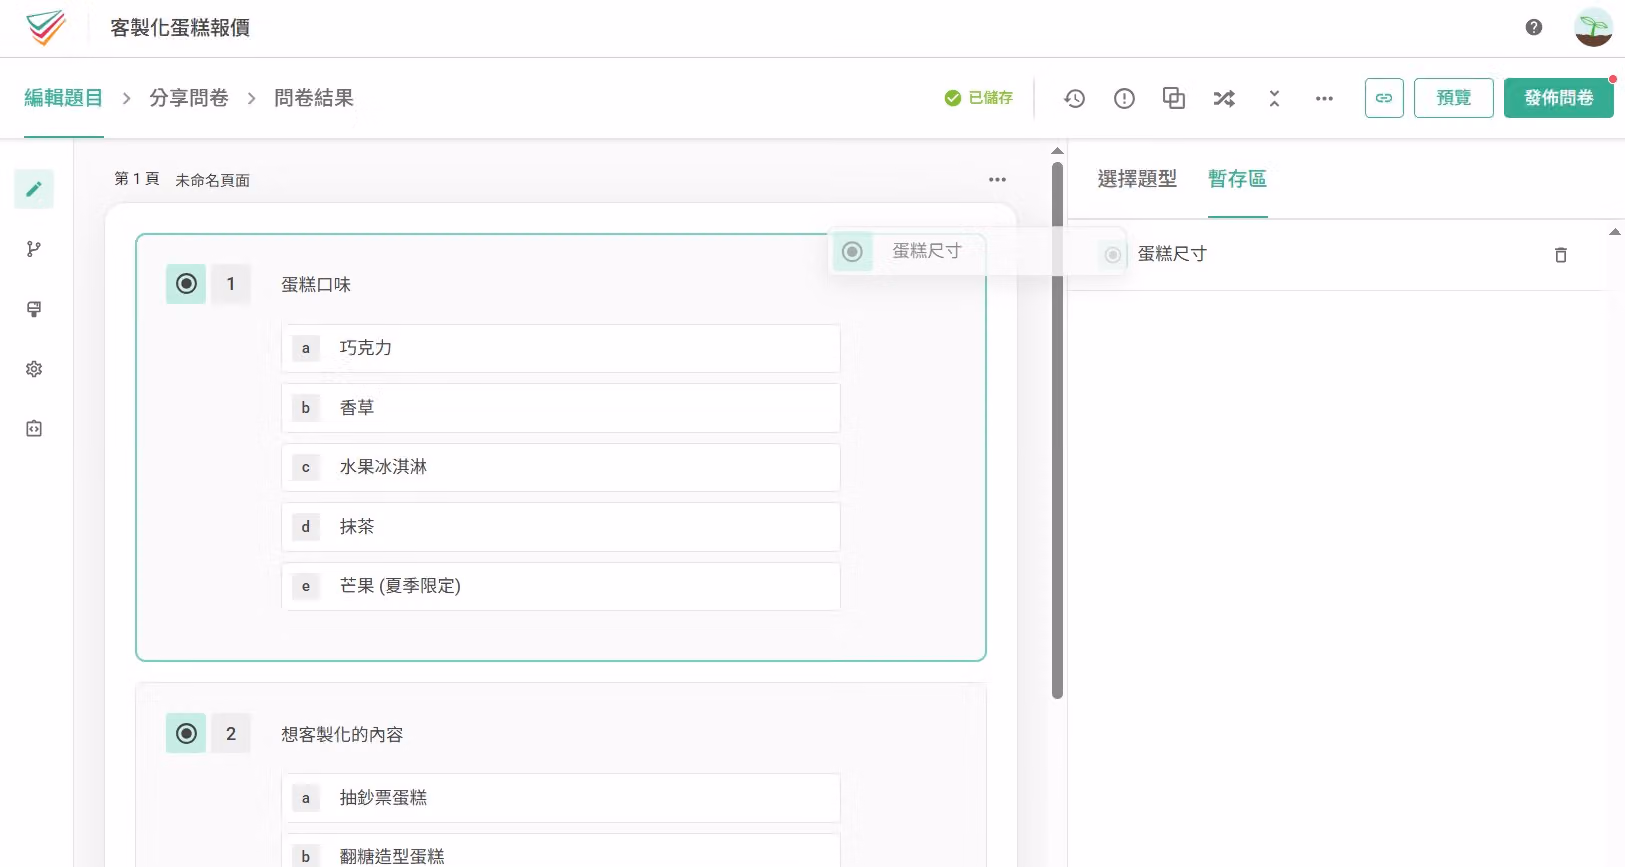Click the survey title 客製化蛋糕報價
Image resolution: width=1625 pixels, height=867 pixels.
point(180,28)
